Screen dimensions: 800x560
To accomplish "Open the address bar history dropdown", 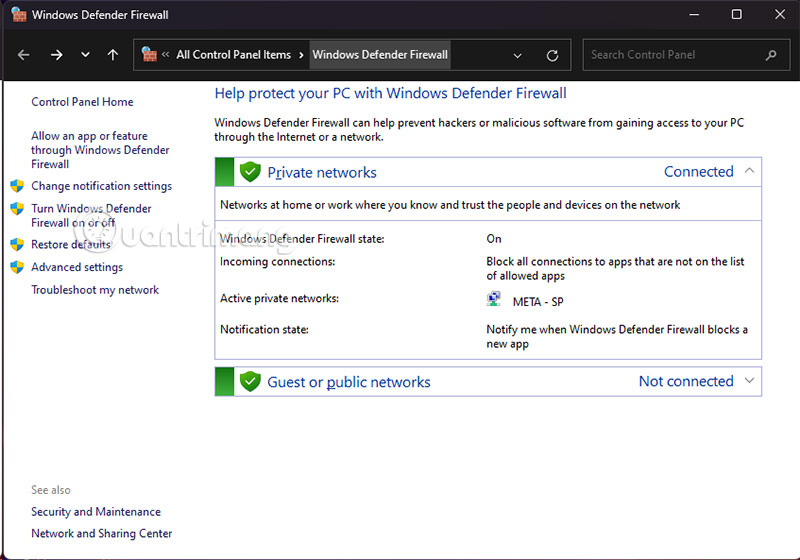I will coord(517,55).
